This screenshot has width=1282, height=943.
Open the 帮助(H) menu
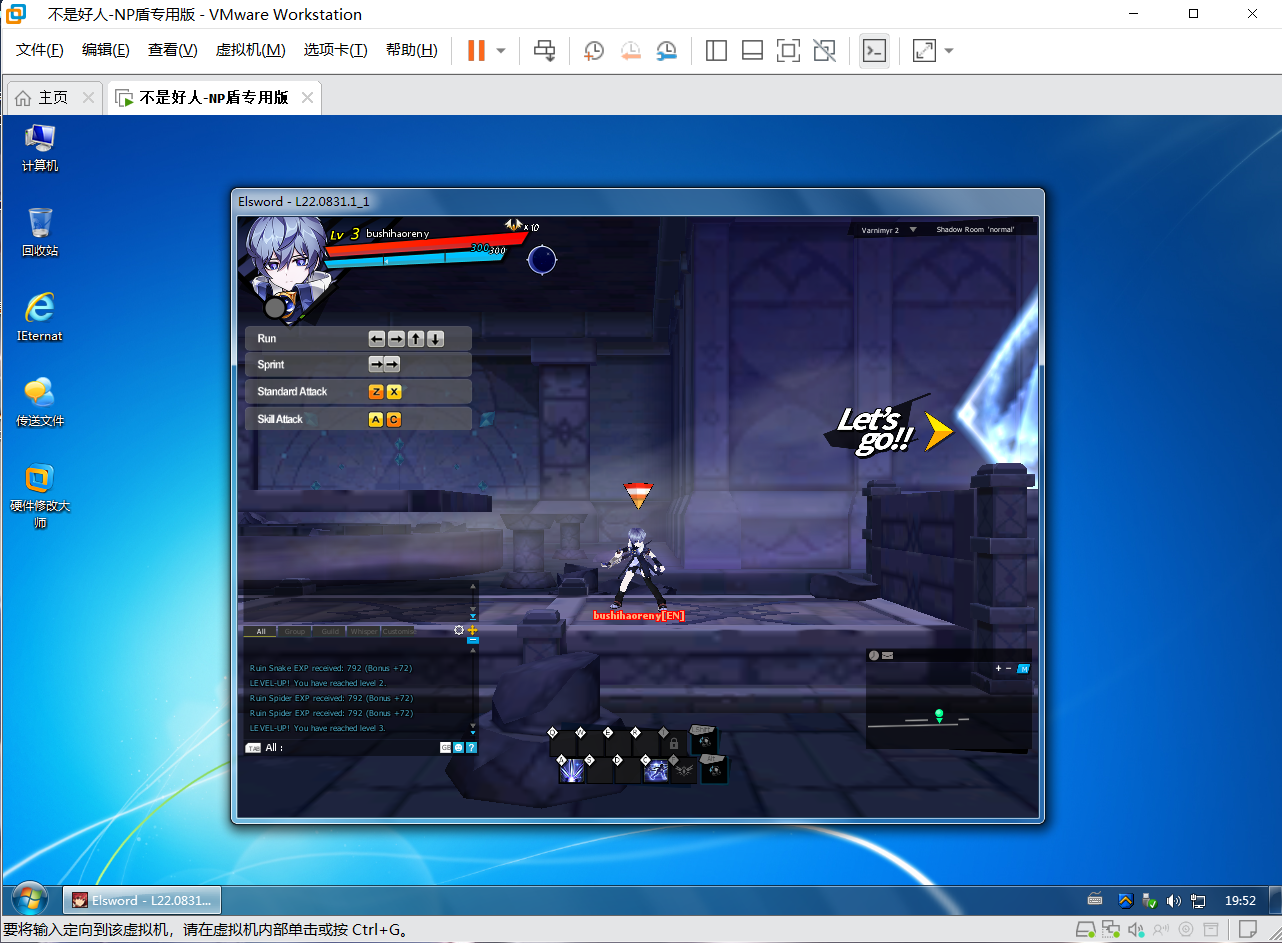(x=412, y=50)
